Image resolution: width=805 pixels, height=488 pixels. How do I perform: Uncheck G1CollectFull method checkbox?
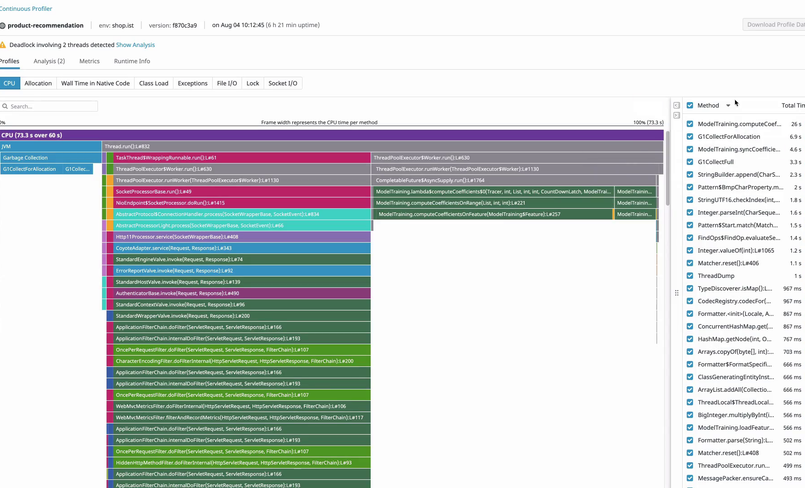[689, 162]
